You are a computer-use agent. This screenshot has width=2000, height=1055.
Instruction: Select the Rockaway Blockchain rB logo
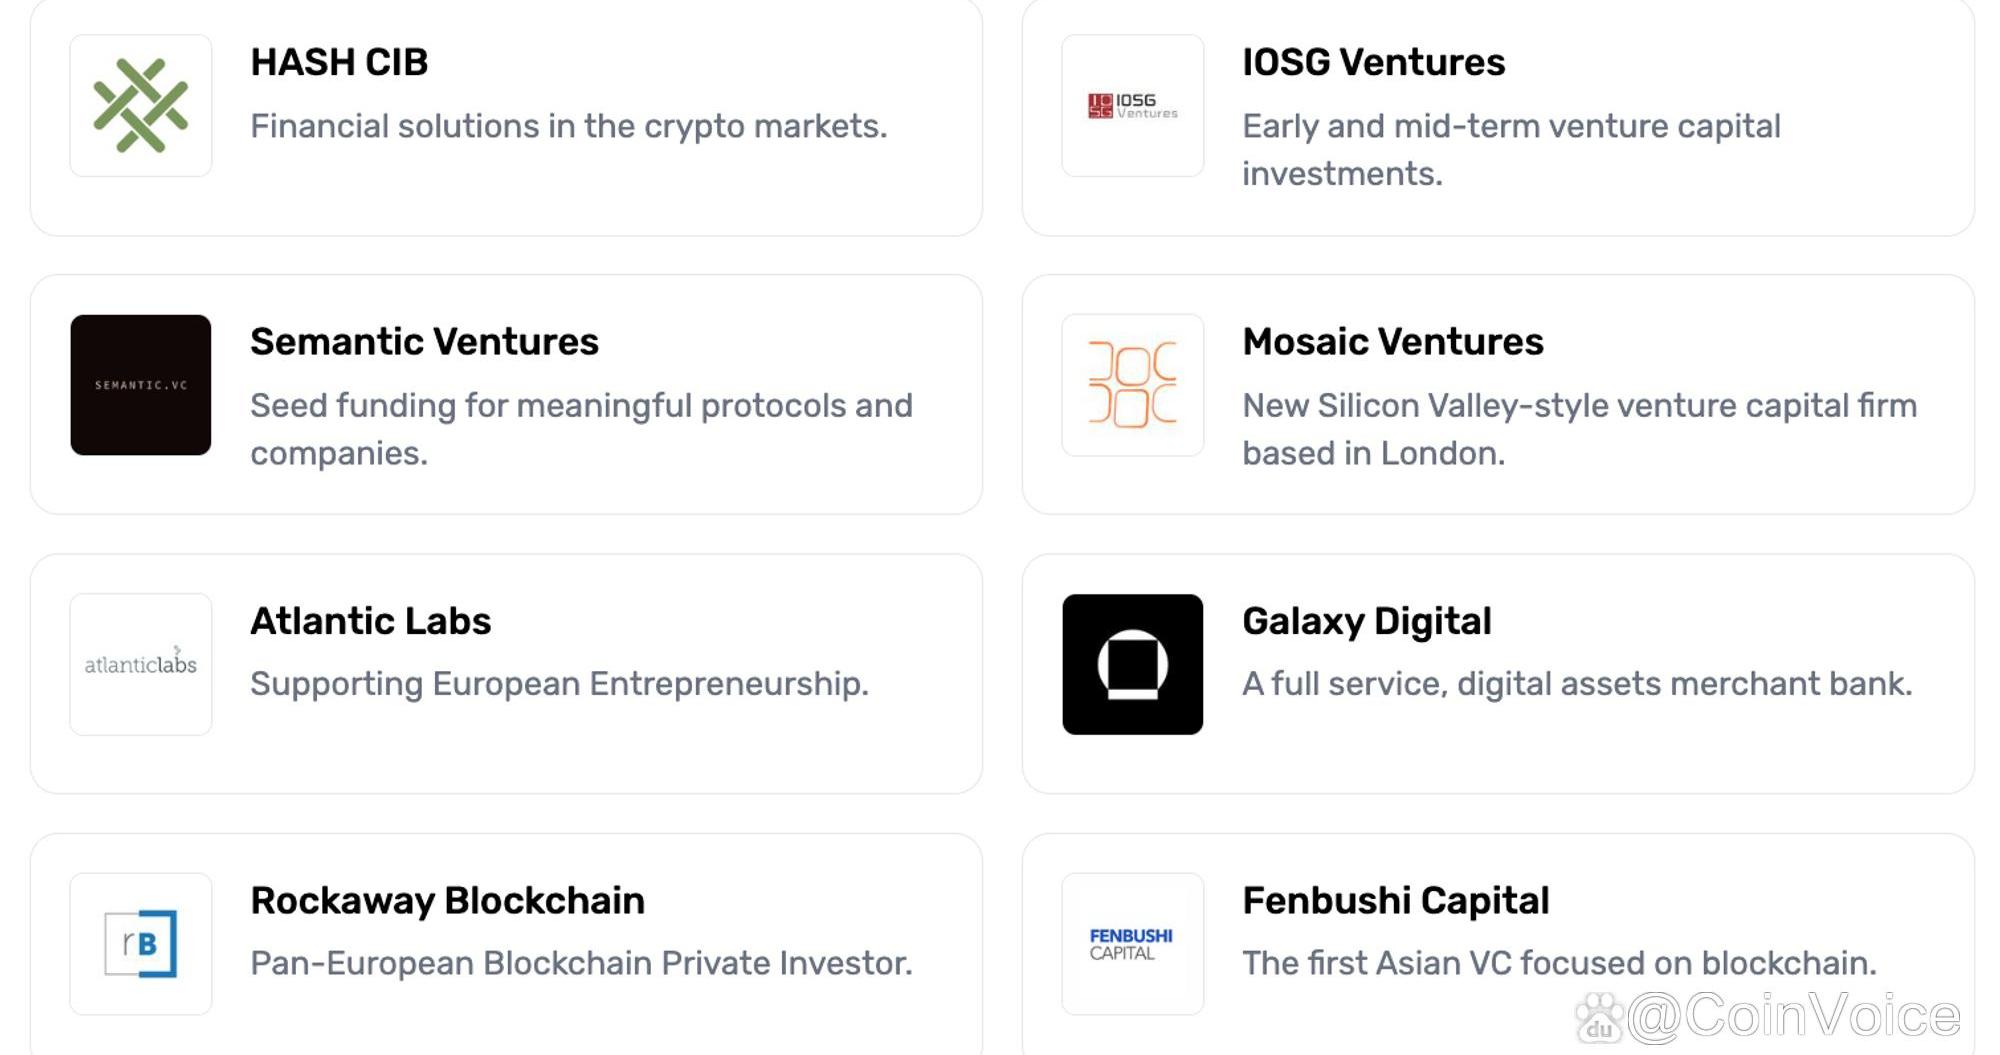(141, 944)
